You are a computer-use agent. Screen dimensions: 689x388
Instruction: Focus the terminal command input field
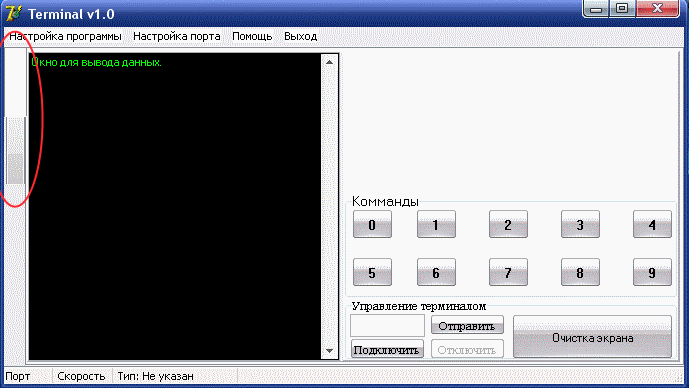coord(387,326)
